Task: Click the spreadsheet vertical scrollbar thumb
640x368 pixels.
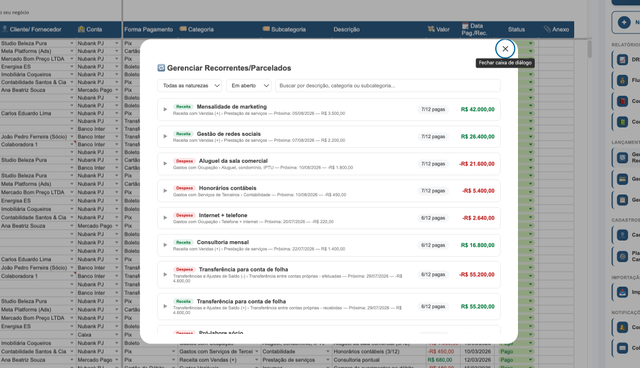Action: pyautogui.click(x=589, y=49)
